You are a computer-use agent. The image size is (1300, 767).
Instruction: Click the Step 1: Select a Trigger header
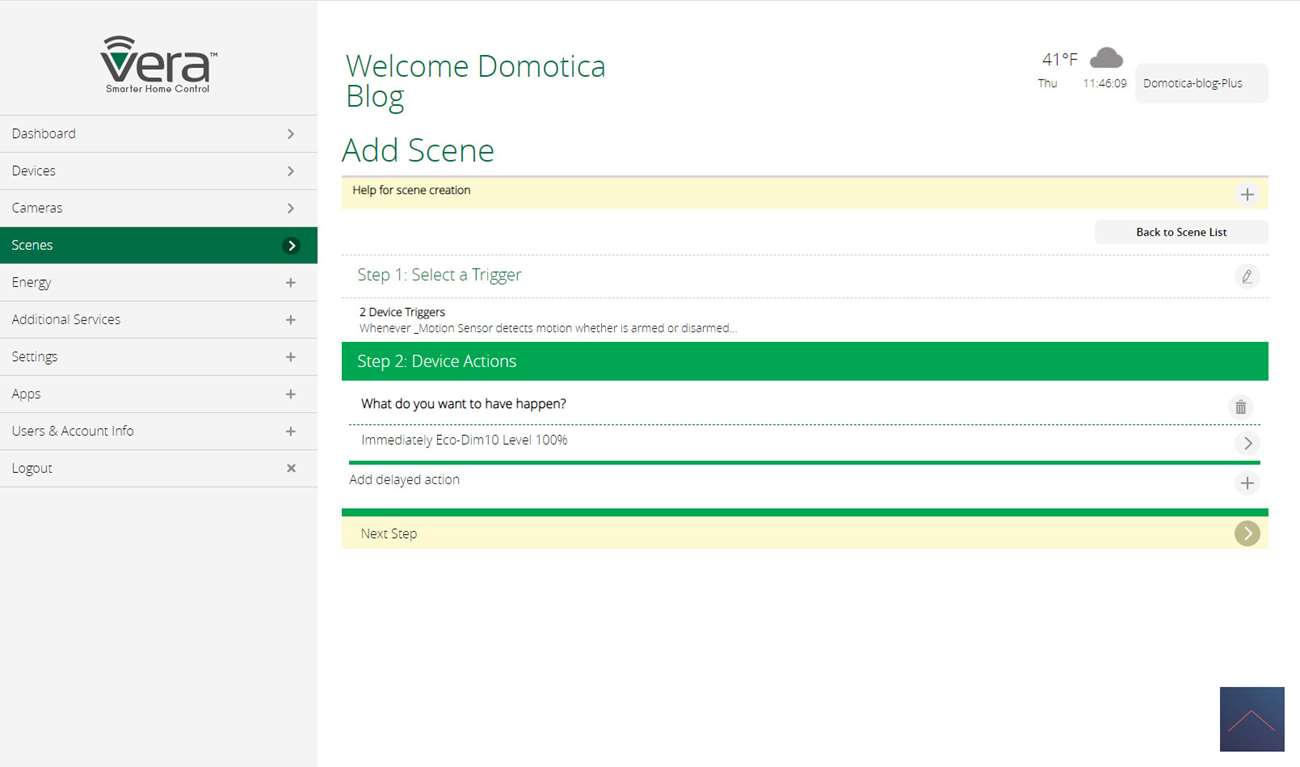point(440,275)
